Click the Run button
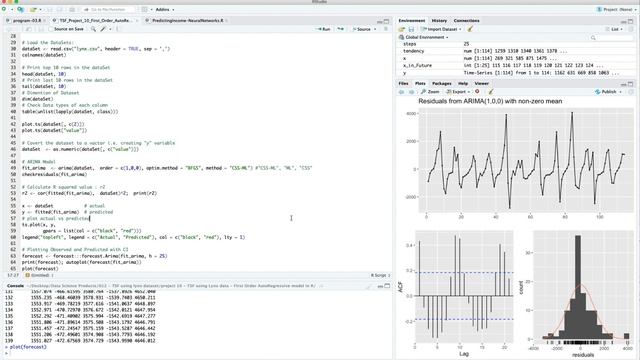Image resolution: width=640 pixels, height=360 pixels. point(323,29)
